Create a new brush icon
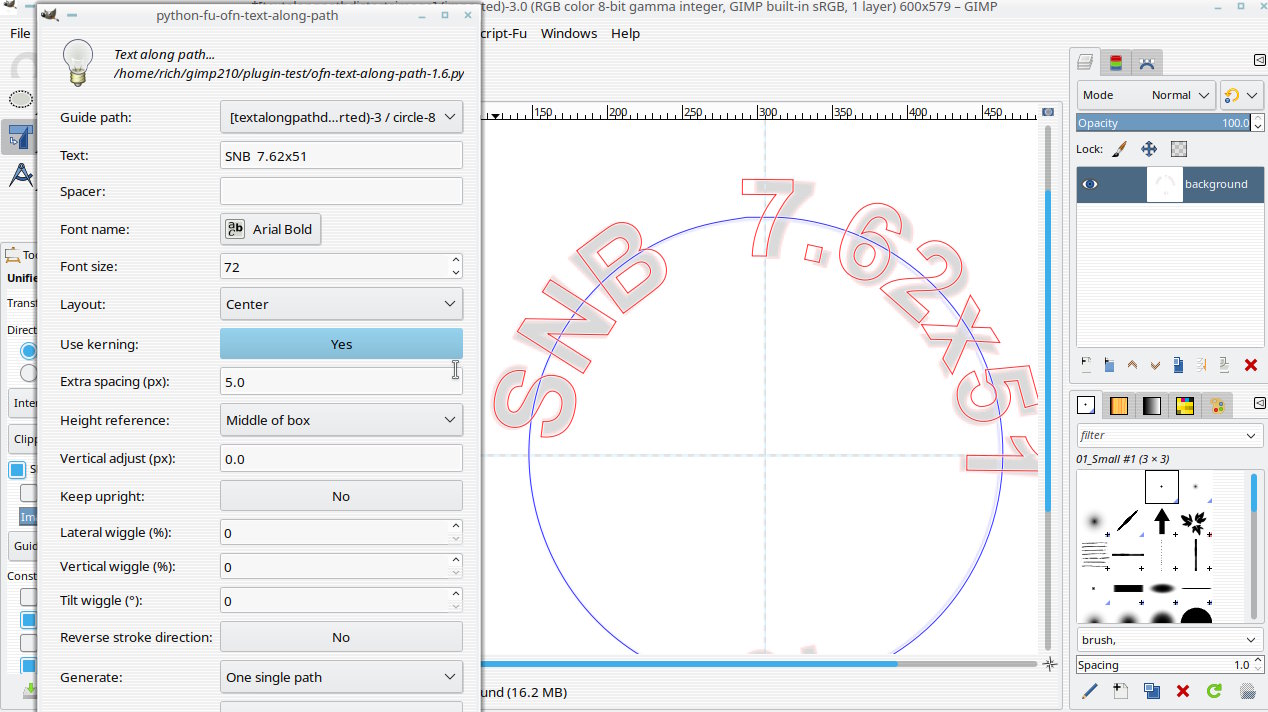Viewport: 1268px width, 712px height. coord(1120,691)
